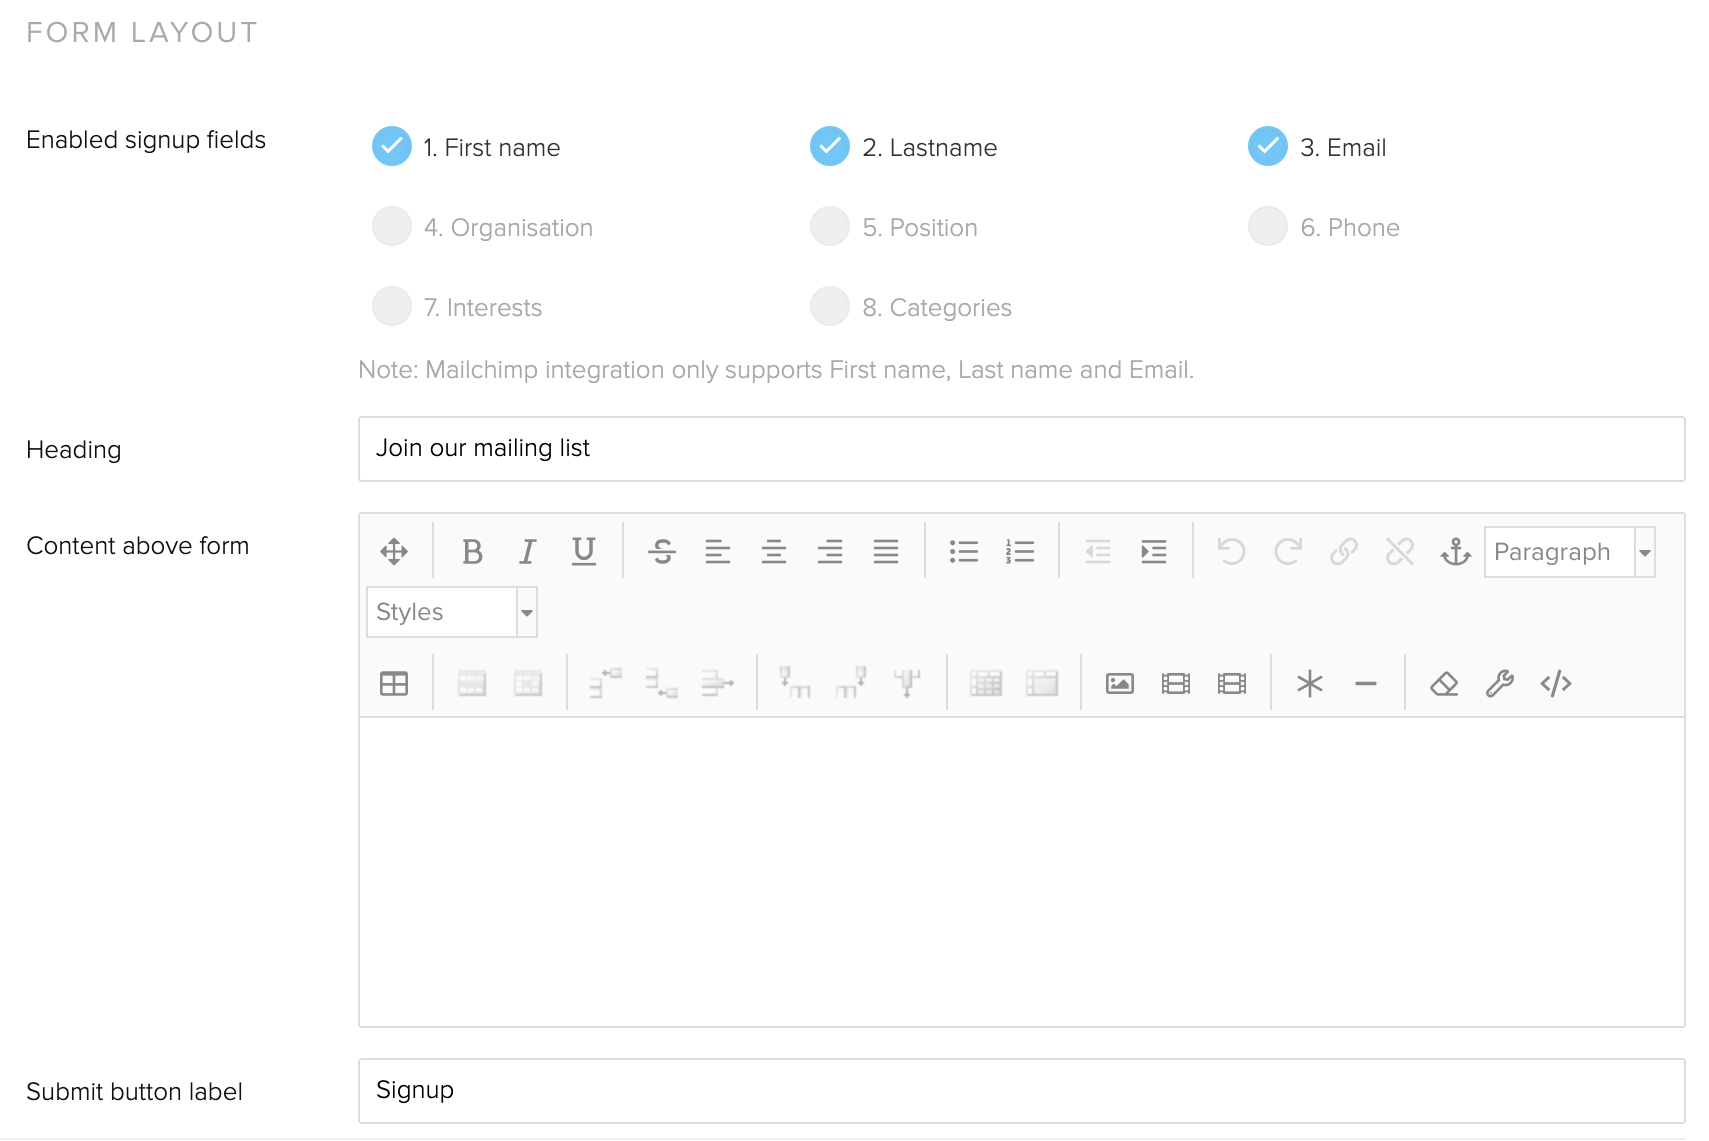The height and width of the screenshot is (1141, 1709).
Task: Expand the Styles dropdown
Action: (x=451, y=612)
